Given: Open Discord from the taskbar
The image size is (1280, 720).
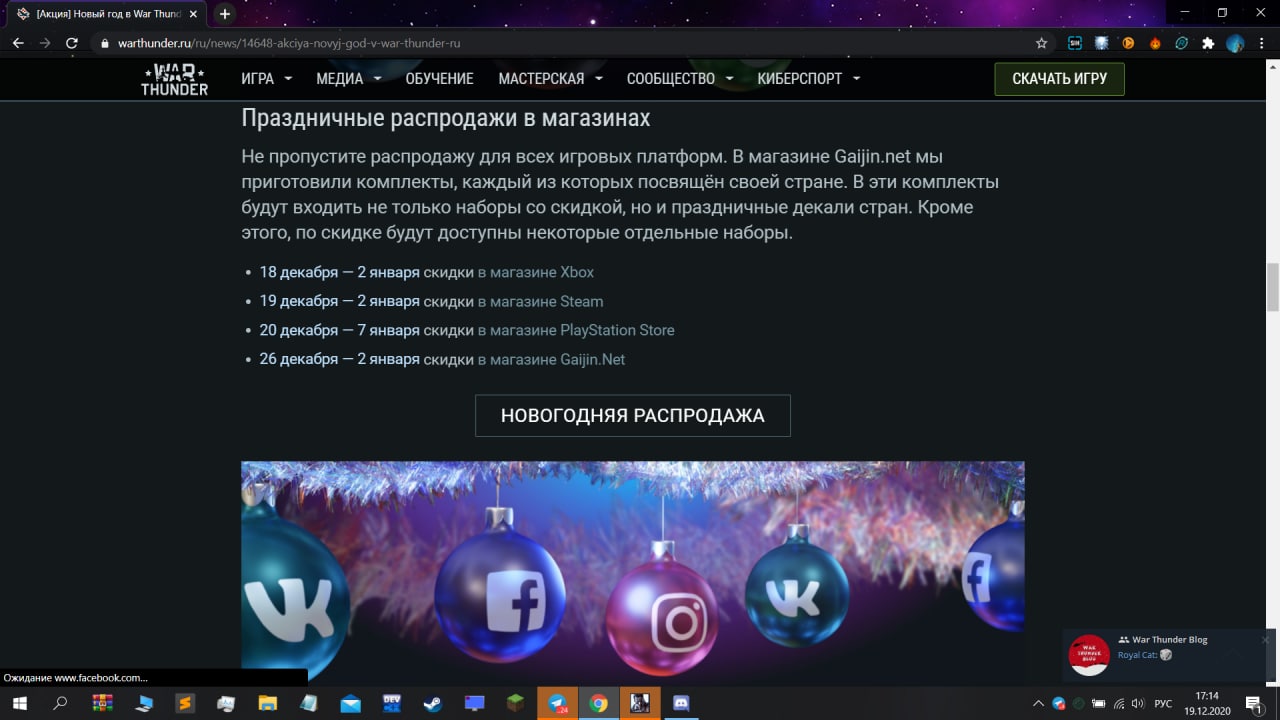Looking at the screenshot, I should [x=681, y=703].
